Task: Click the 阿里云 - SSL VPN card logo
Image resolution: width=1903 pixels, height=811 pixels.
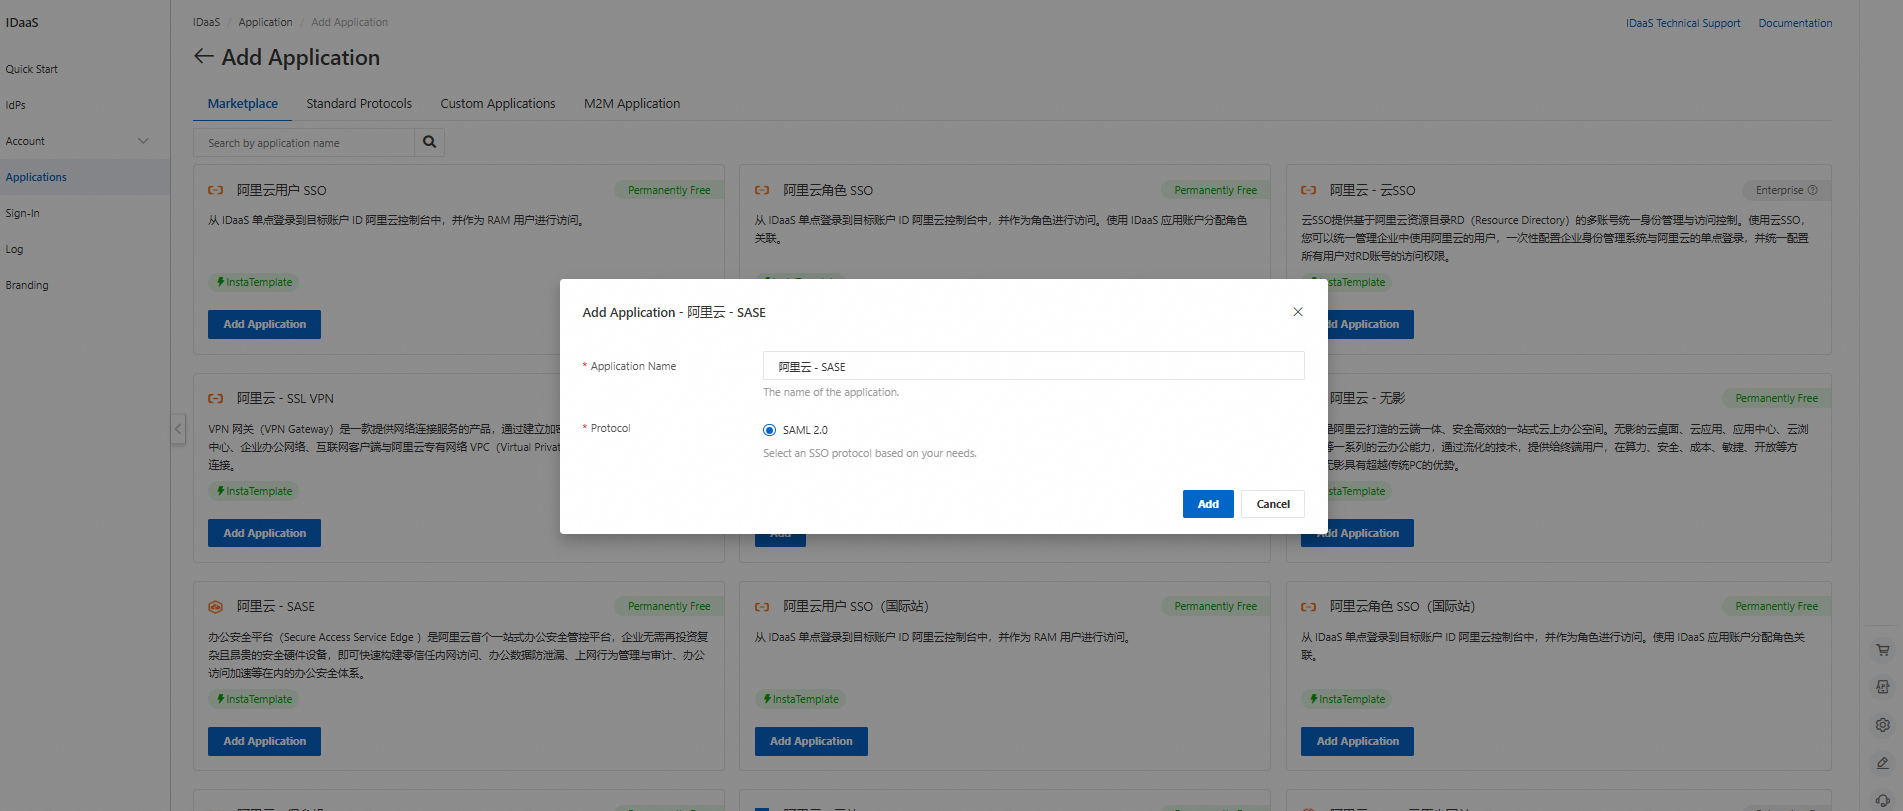Action: click(216, 398)
